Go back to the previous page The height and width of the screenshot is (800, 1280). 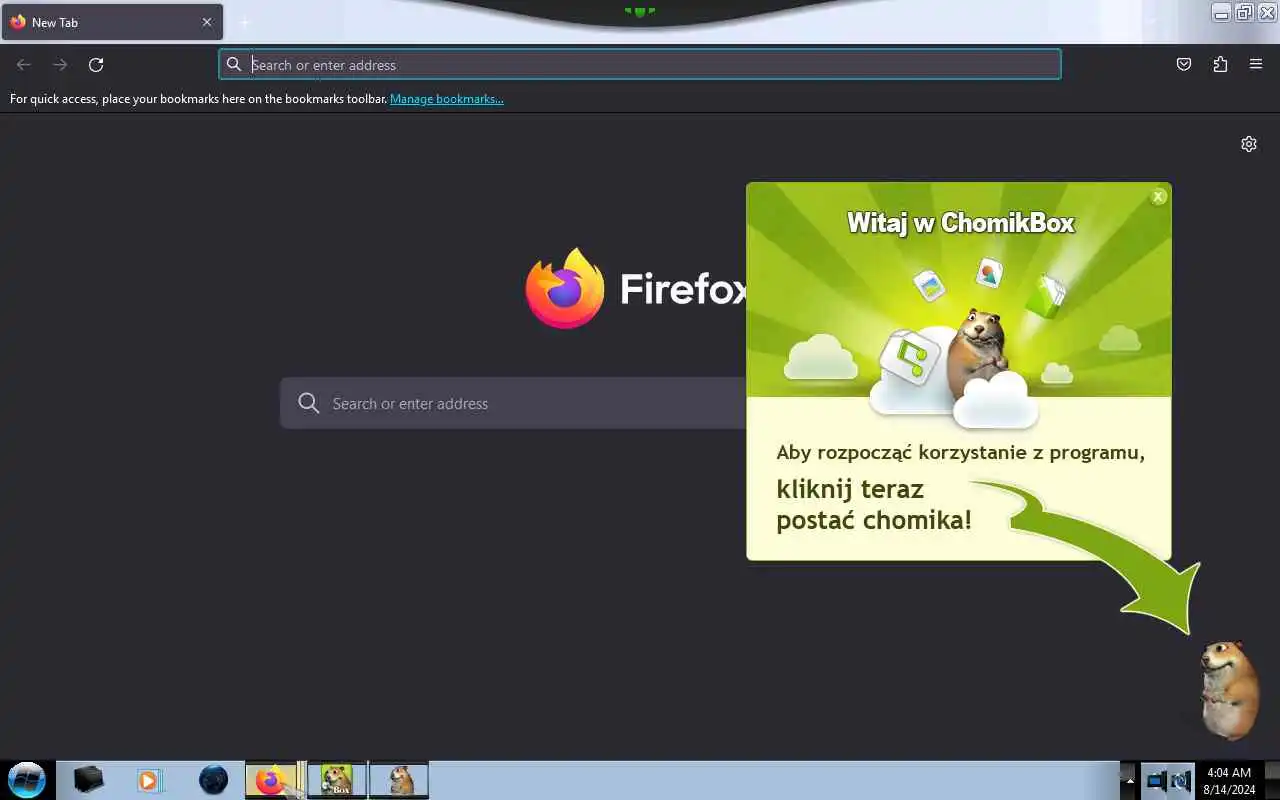click(24, 65)
